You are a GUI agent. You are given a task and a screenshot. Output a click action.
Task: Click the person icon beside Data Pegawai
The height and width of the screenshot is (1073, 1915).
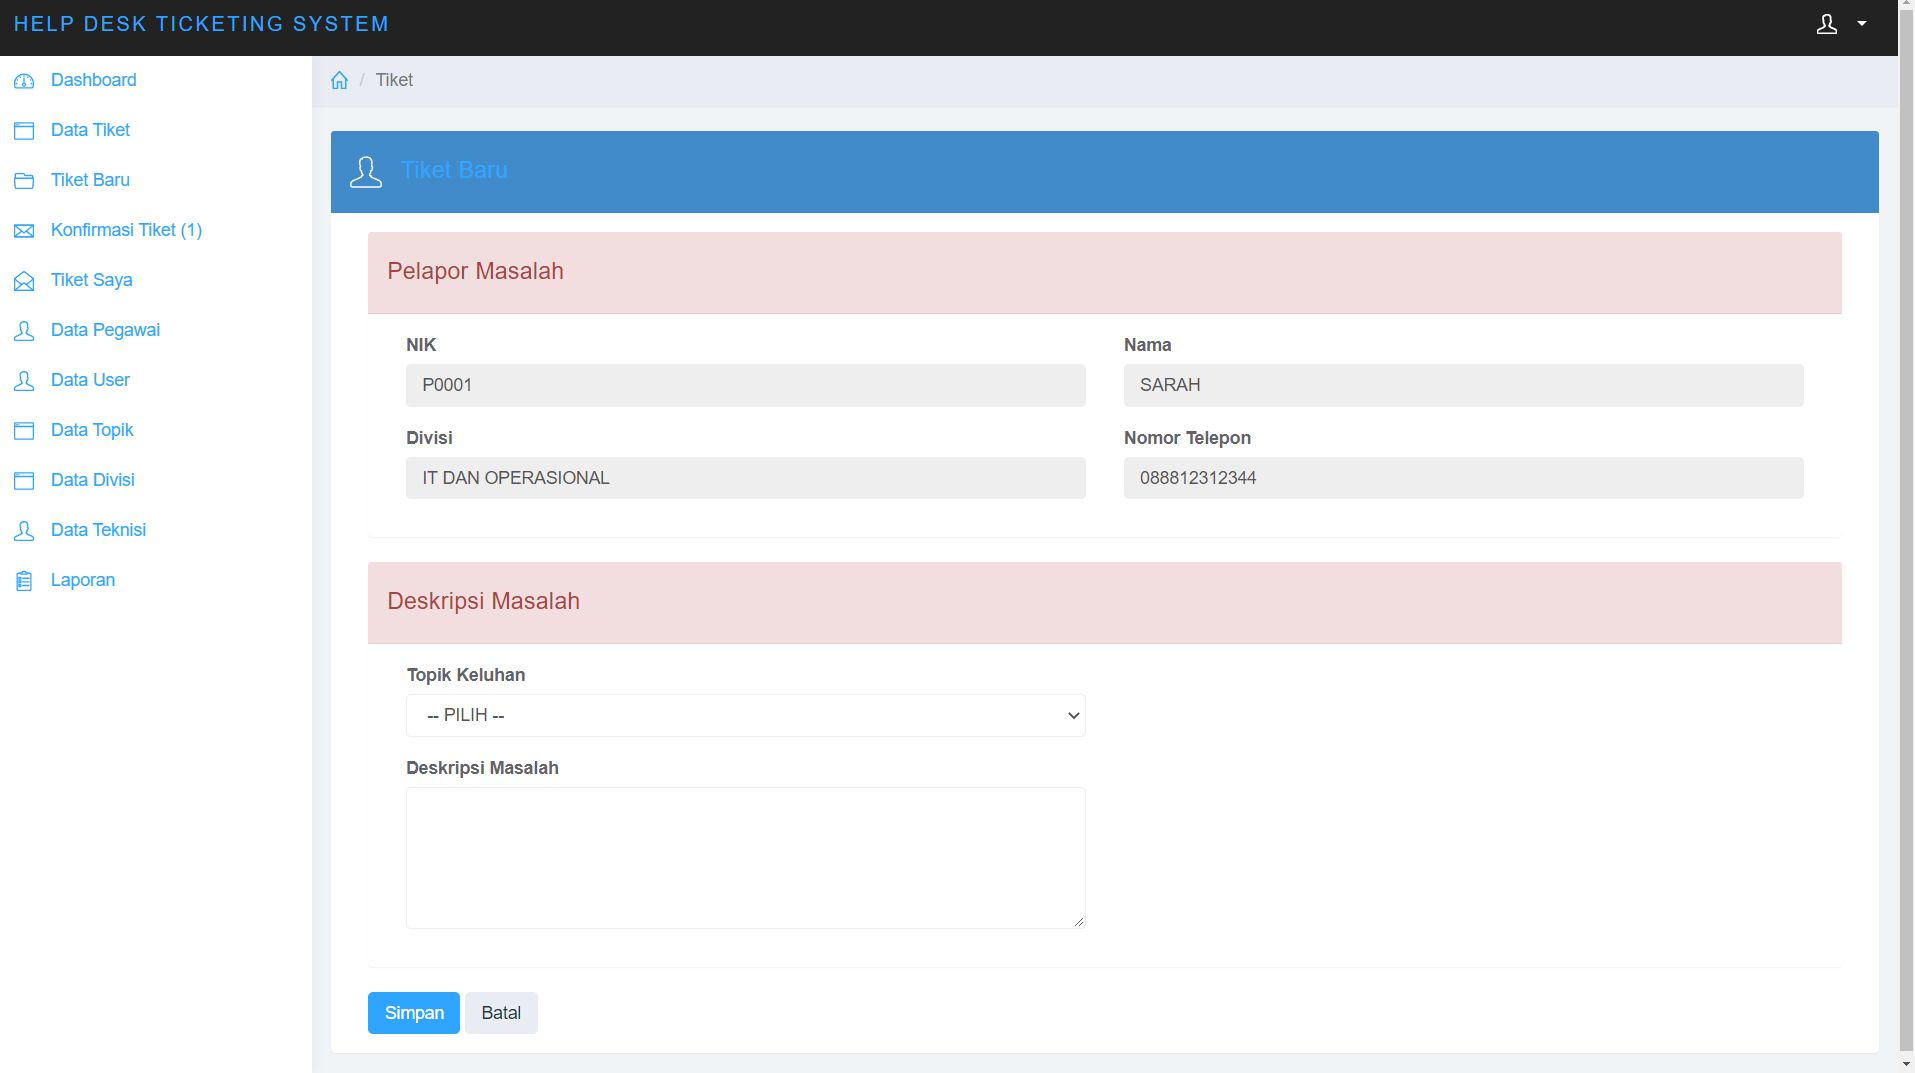tap(24, 331)
